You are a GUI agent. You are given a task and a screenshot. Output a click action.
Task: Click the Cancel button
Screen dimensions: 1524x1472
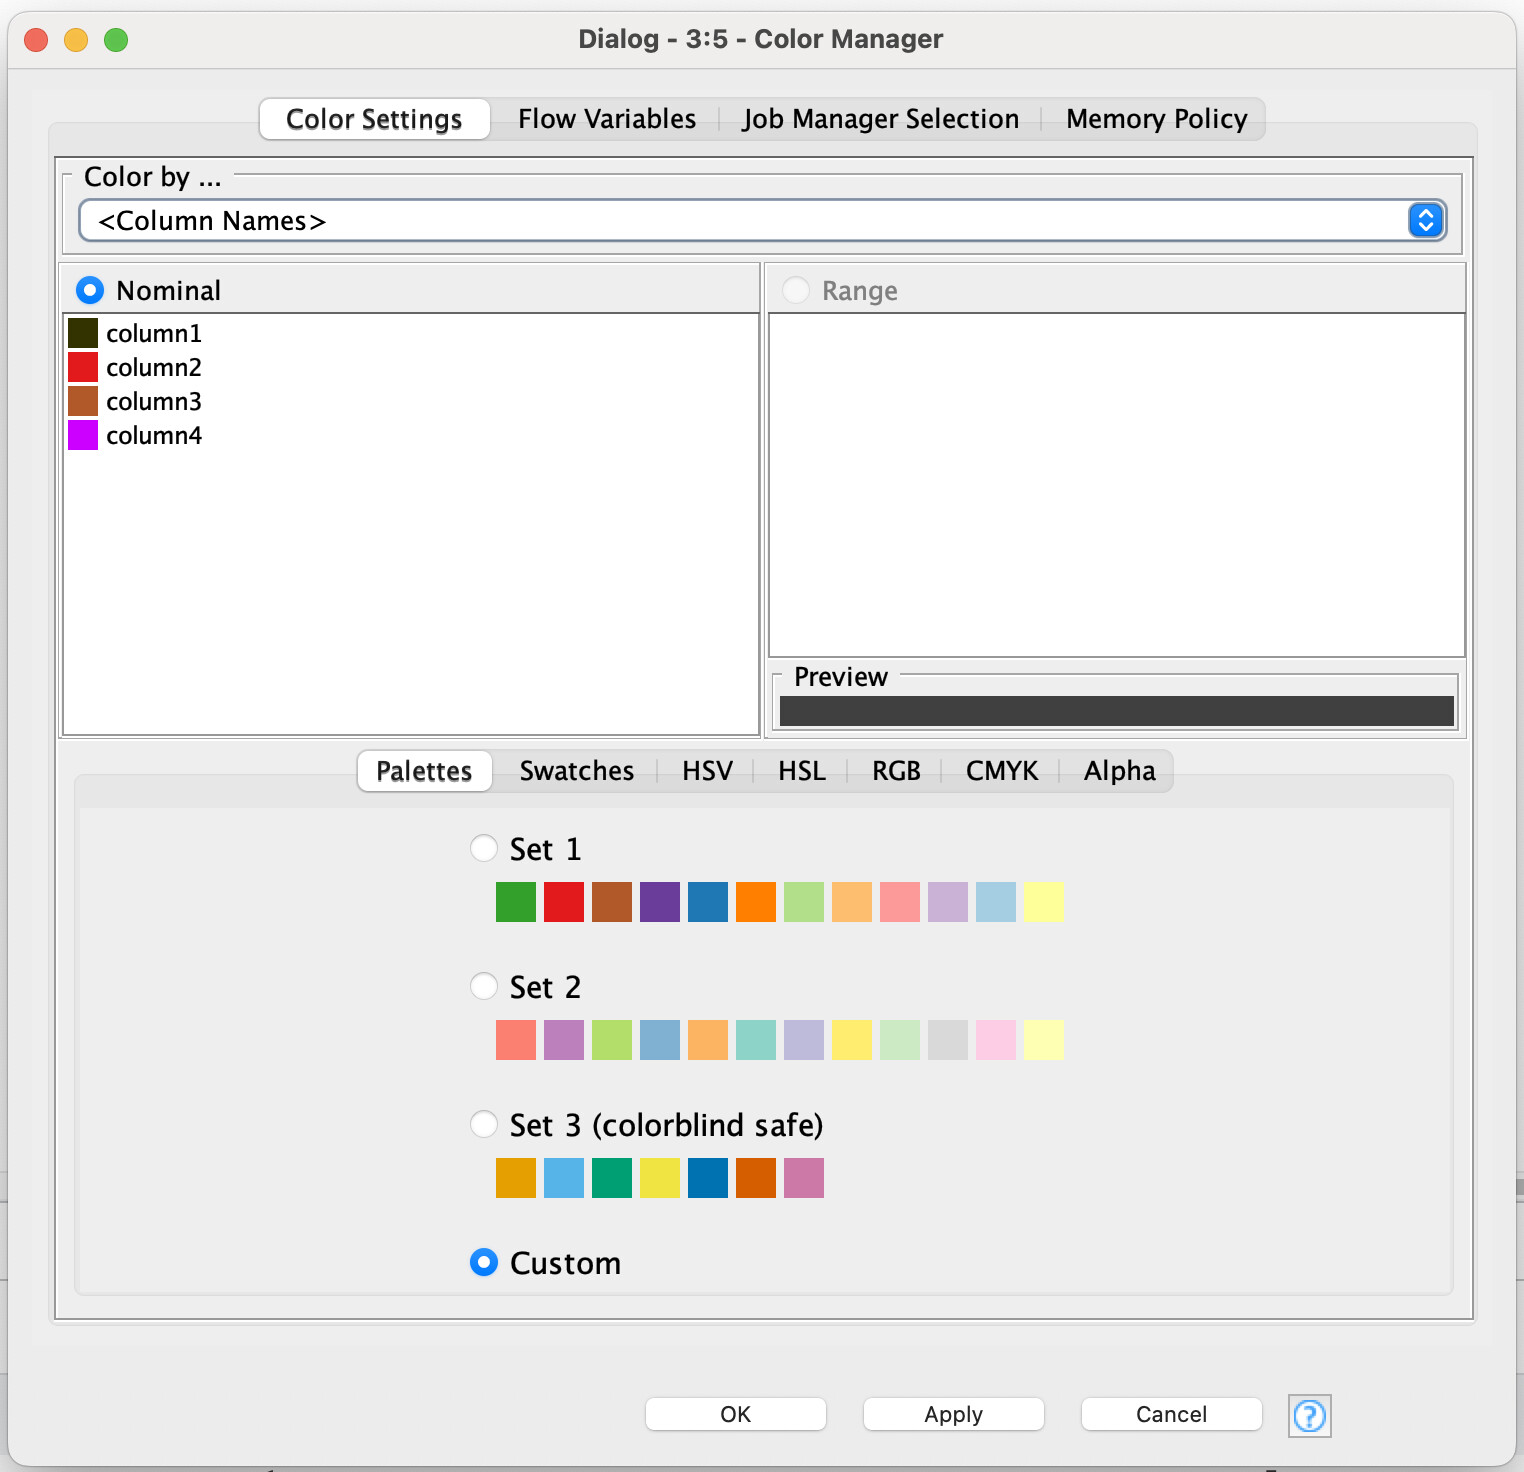(x=1170, y=1414)
